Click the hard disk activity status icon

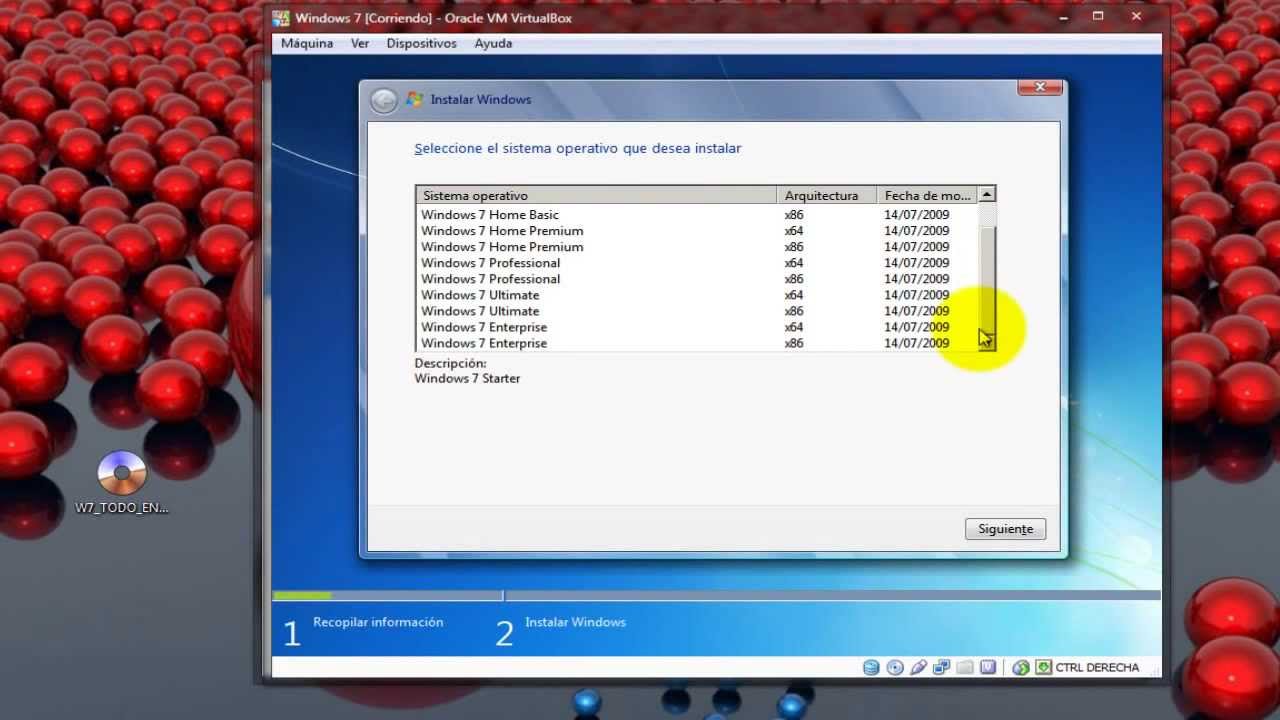point(871,667)
